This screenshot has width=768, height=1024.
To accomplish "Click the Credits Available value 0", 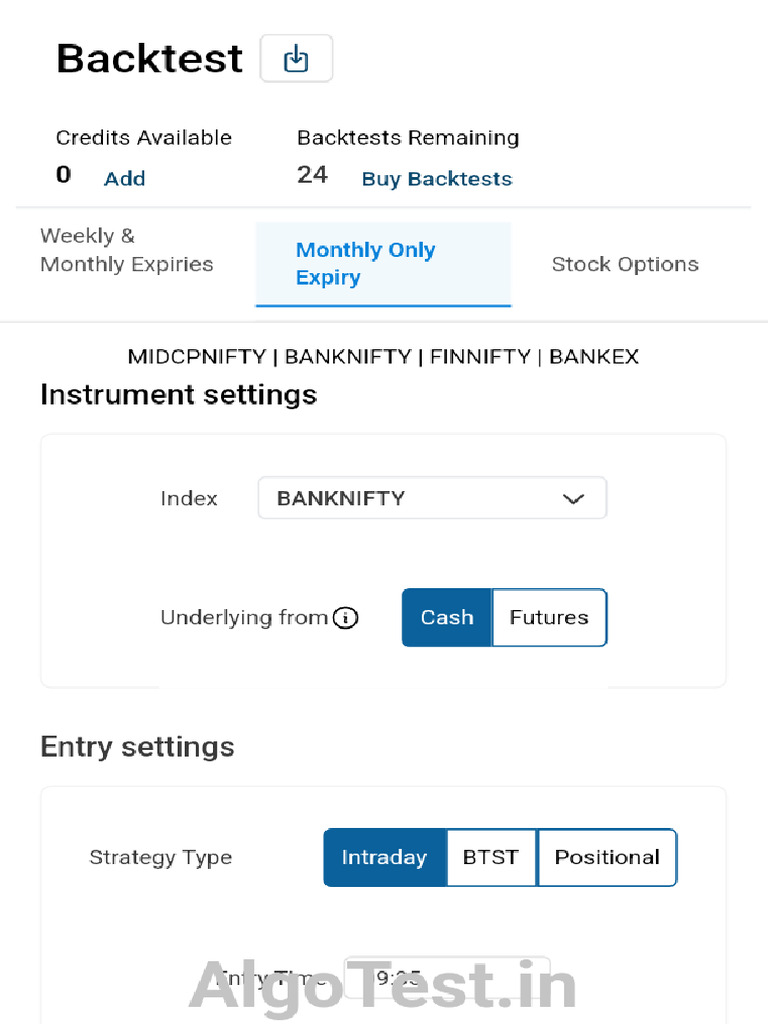I will pos(64,175).
